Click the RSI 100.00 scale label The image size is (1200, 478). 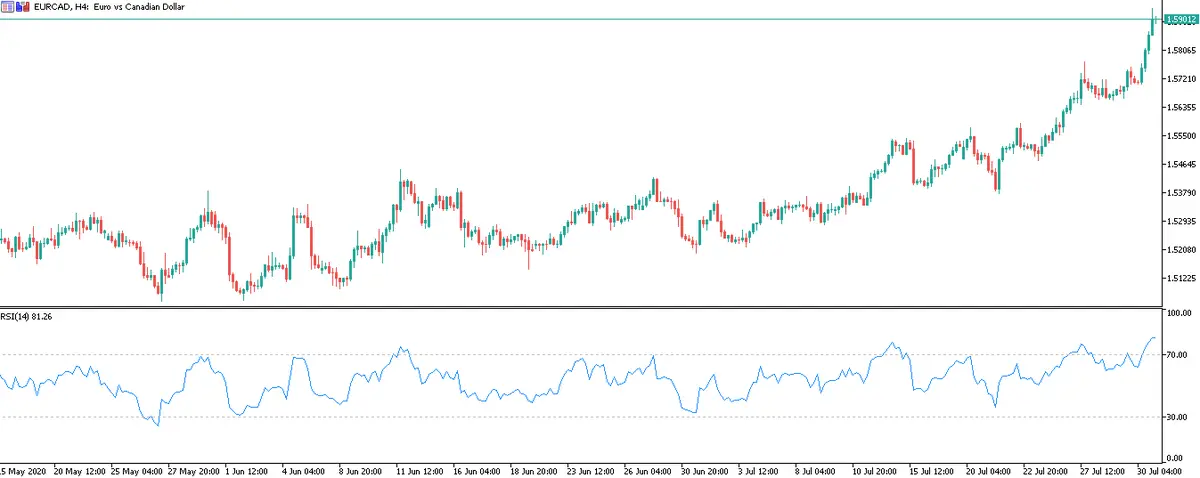click(x=1180, y=314)
